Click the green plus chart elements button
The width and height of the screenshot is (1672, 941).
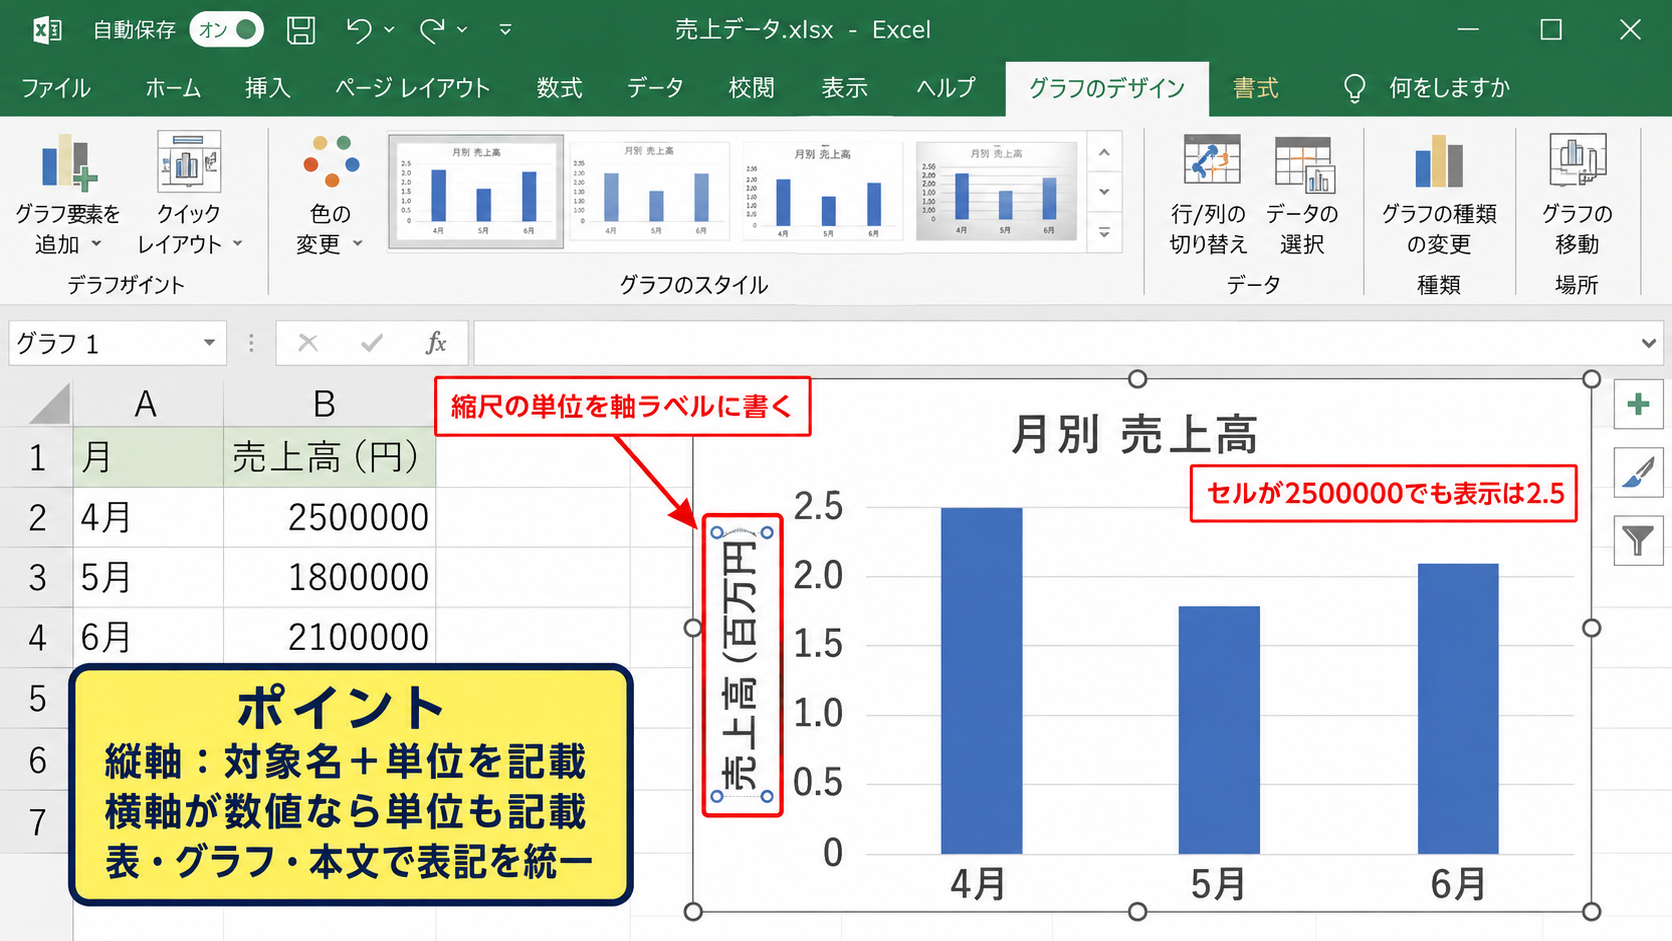pyautogui.click(x=1638, y=404)
